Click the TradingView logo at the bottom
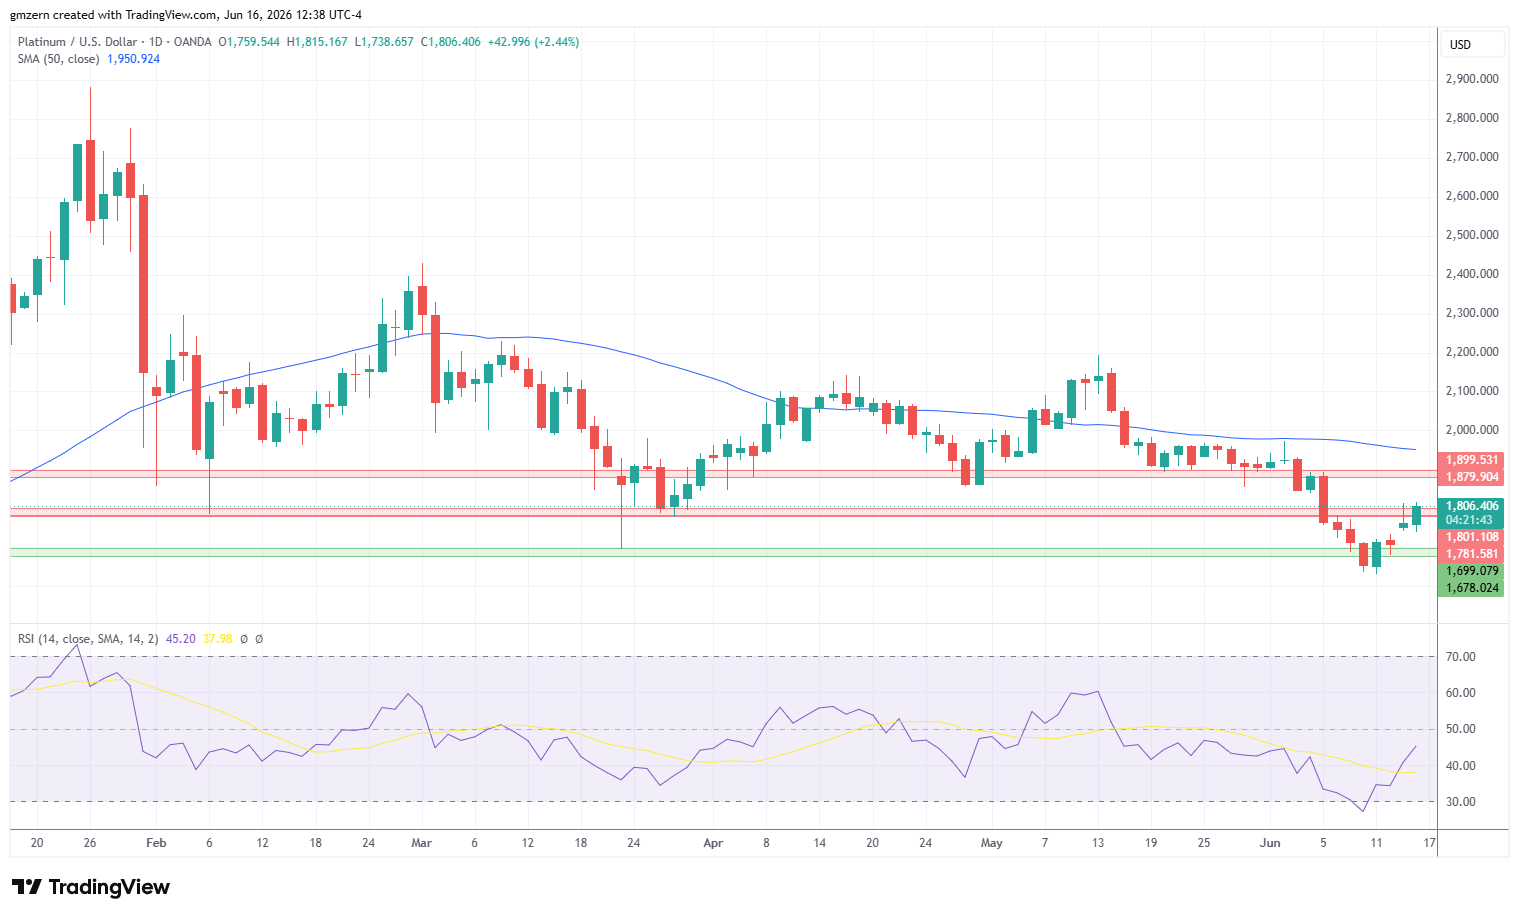 pos(91,887)
